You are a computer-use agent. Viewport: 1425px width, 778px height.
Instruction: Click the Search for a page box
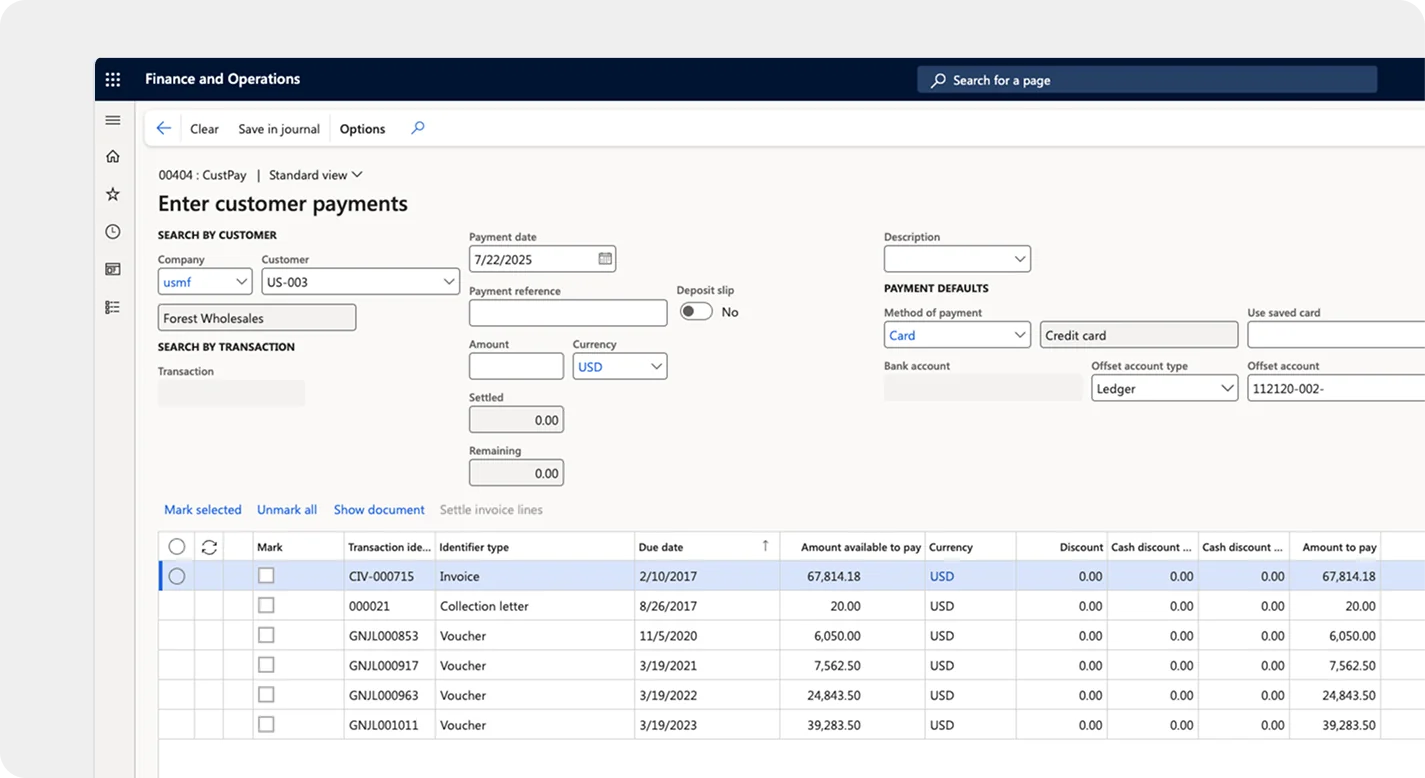[1147, 80]
